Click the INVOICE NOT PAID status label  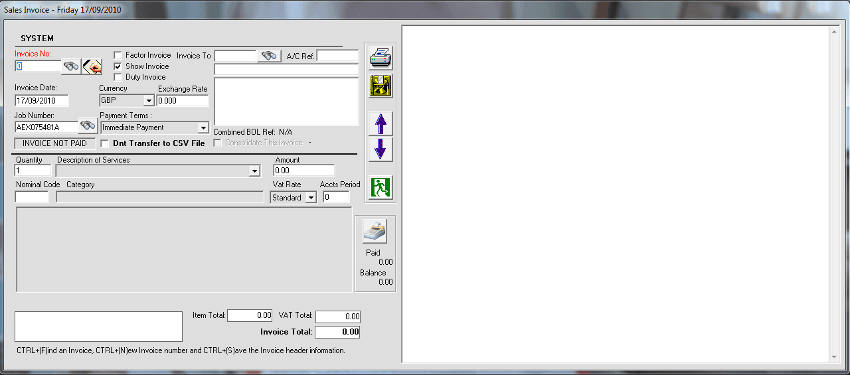[x=54, y=144]
